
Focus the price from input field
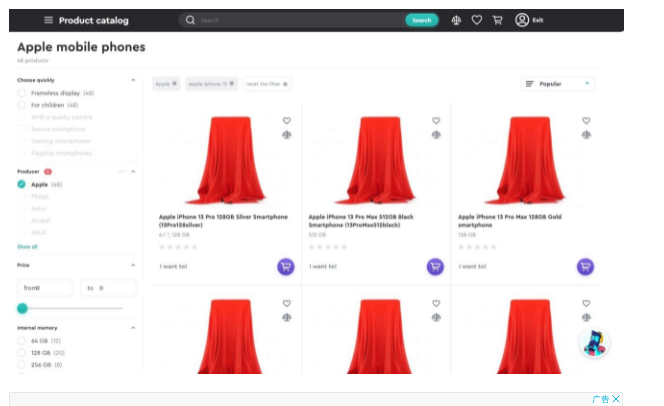coord(45,288)
